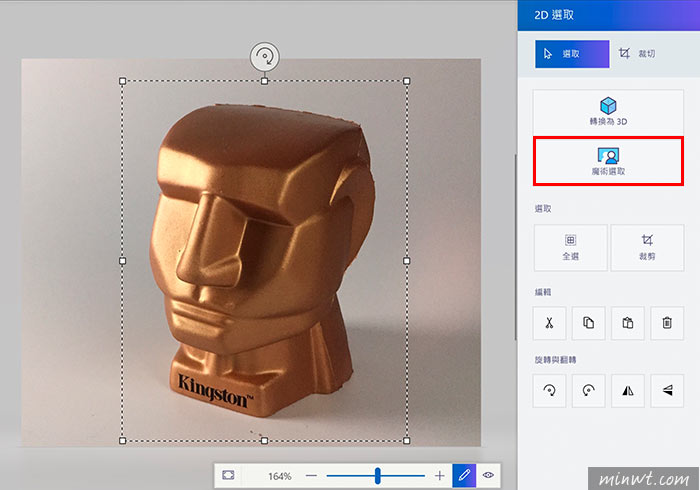
Task: Click the Magic Select (魔術選取) button
Action: [608, 161]
